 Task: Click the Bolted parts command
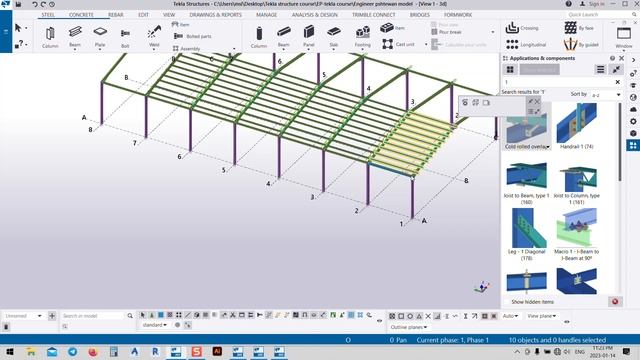coord(193,36)
